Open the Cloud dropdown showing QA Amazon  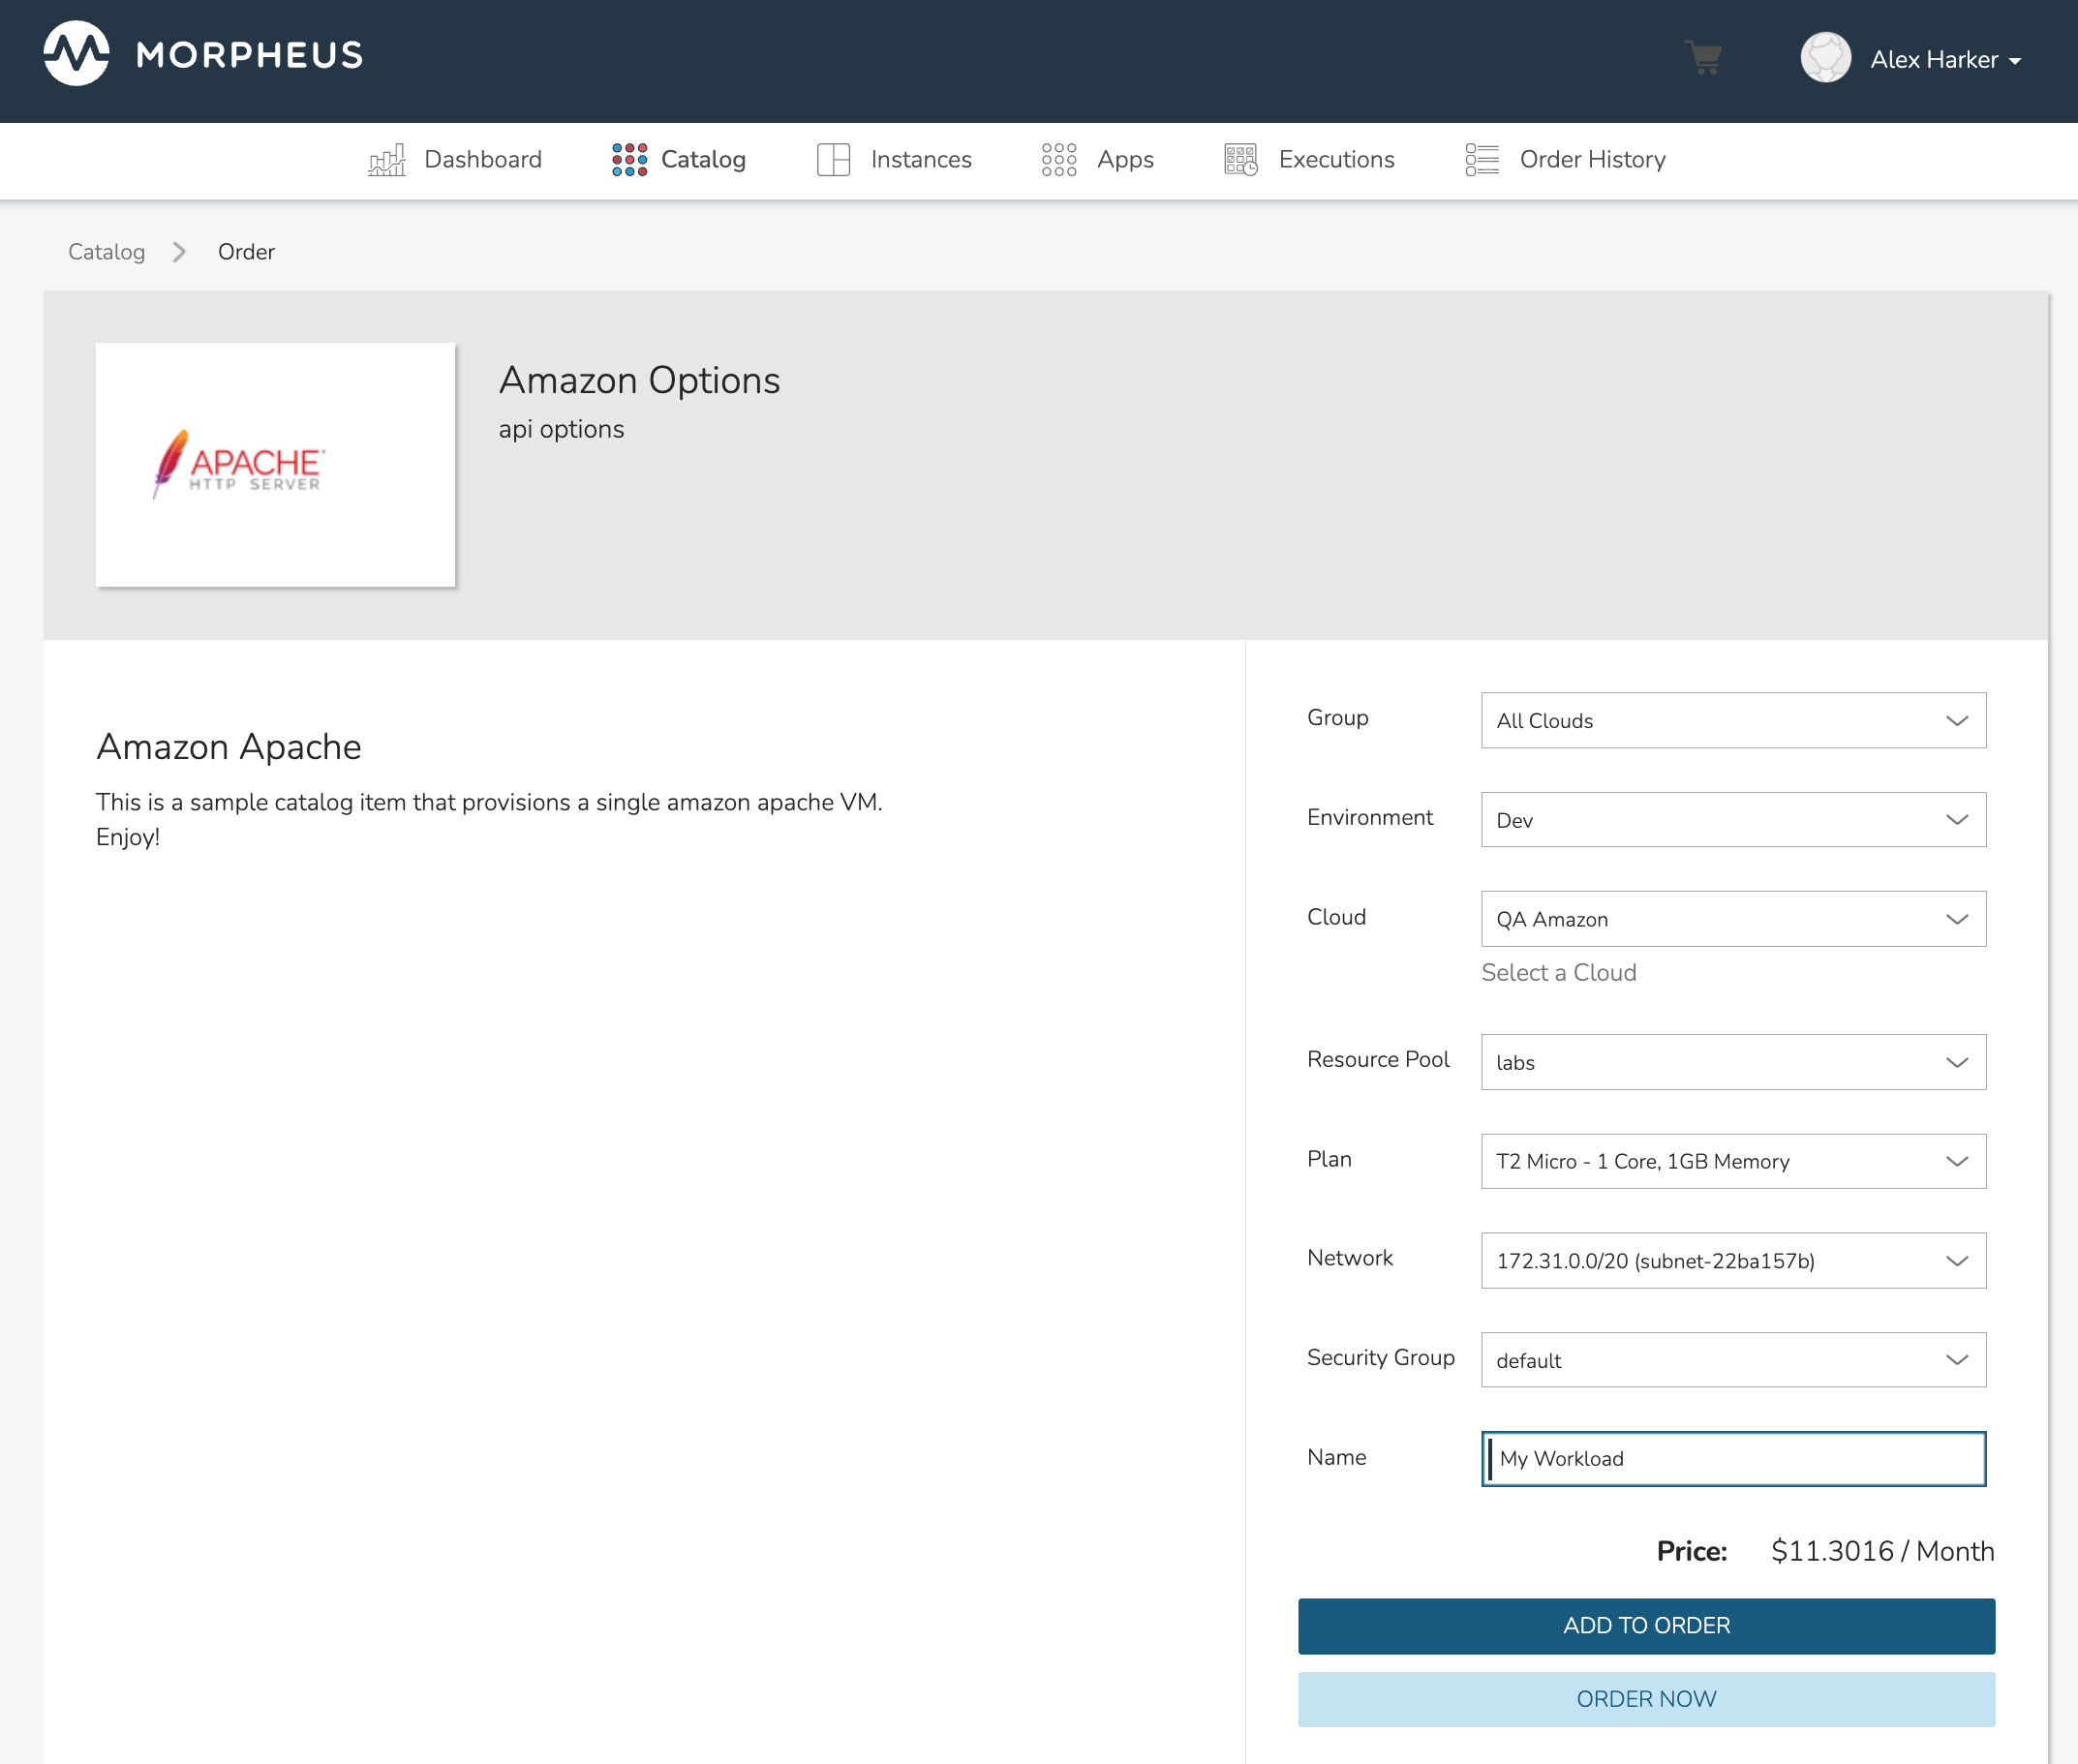(1733, 919)
